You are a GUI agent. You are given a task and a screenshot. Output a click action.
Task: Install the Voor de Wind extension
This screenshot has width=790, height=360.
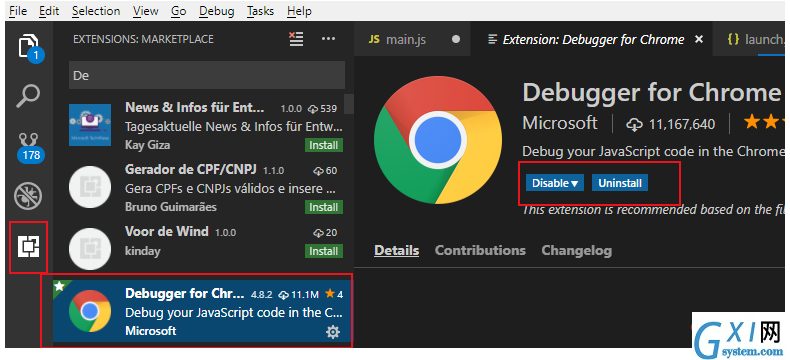(x=323, y=251)
